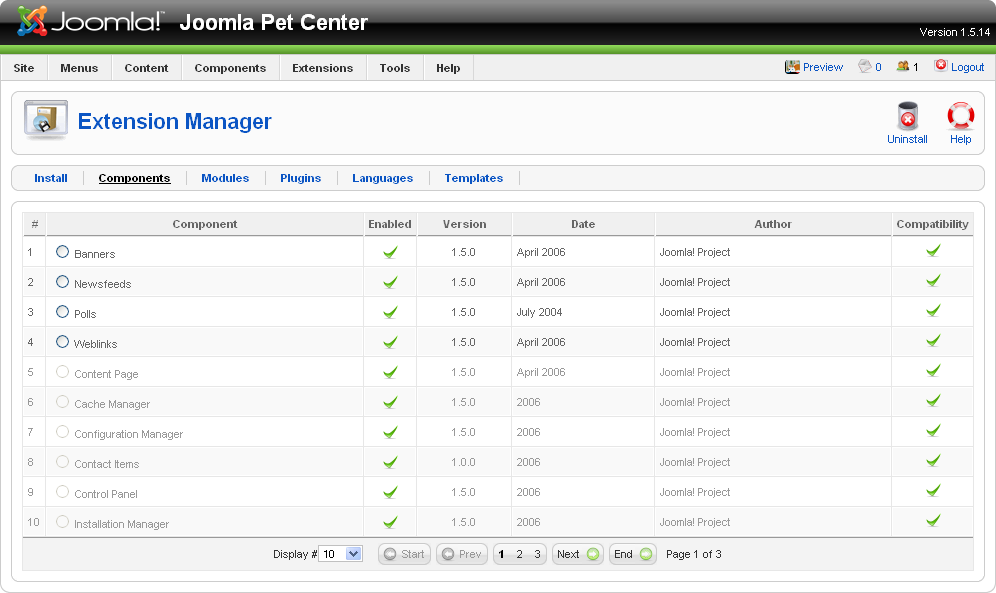996x593 pixels.
Task: Open the Tools menu
Action: pos(394,68)
